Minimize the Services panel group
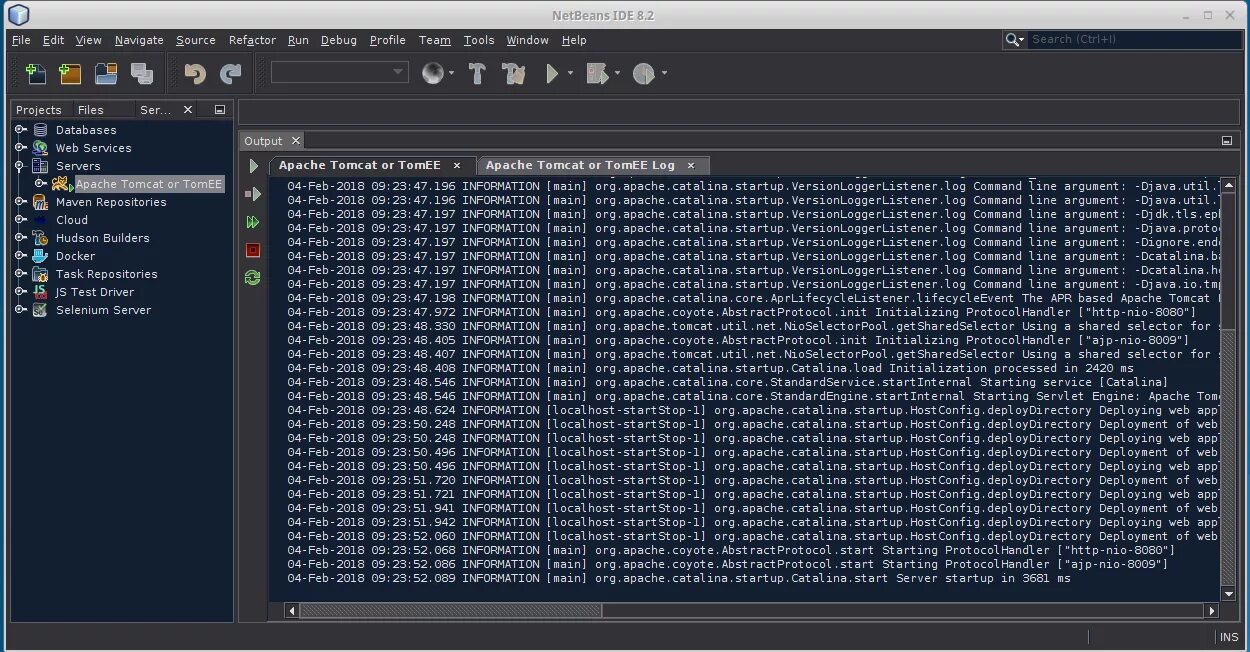 (x=220, y=110)
